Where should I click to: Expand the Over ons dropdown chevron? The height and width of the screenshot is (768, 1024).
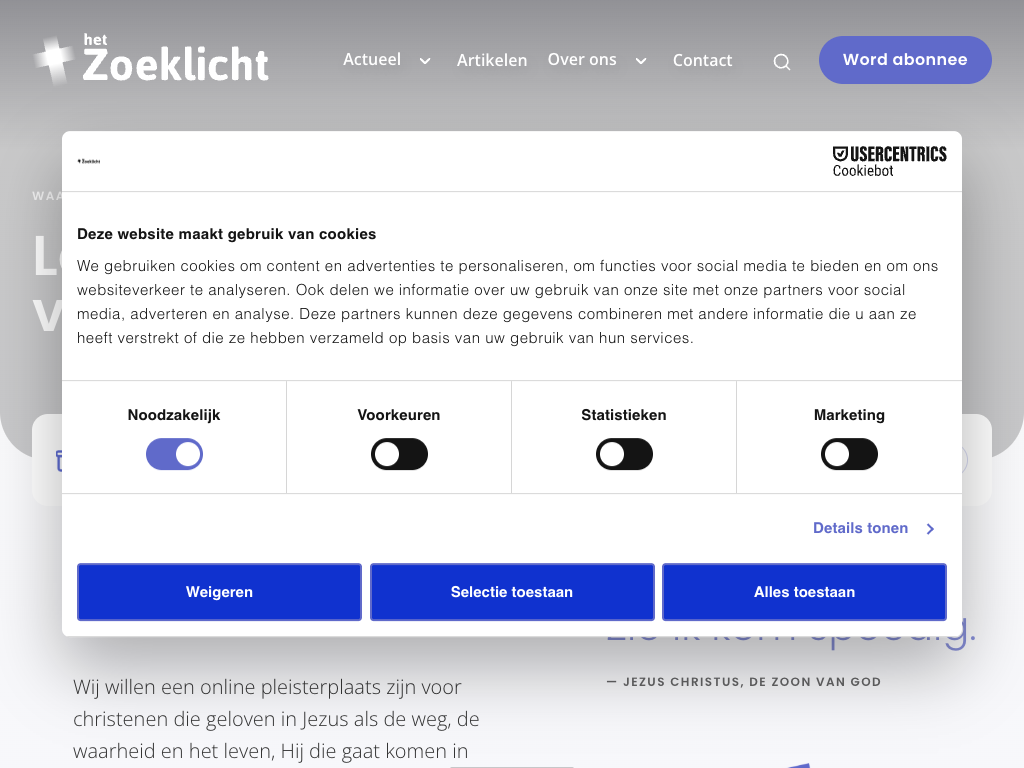coord(641,61)
